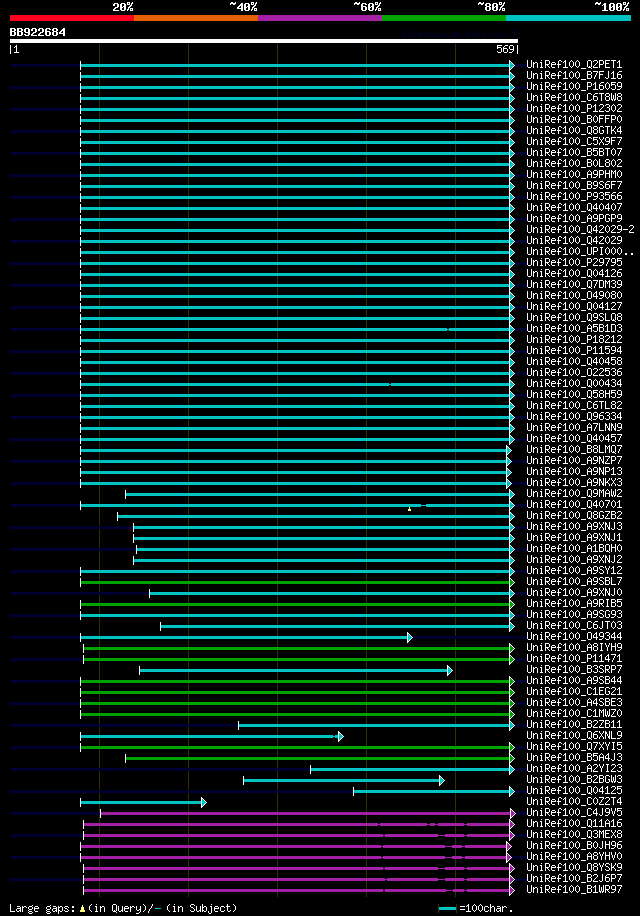Open hit UniRef100_Q42029-2
Image resolution: width=640 pixels, height=916 pixels.
pyautogui.click(x=580, y=230)
